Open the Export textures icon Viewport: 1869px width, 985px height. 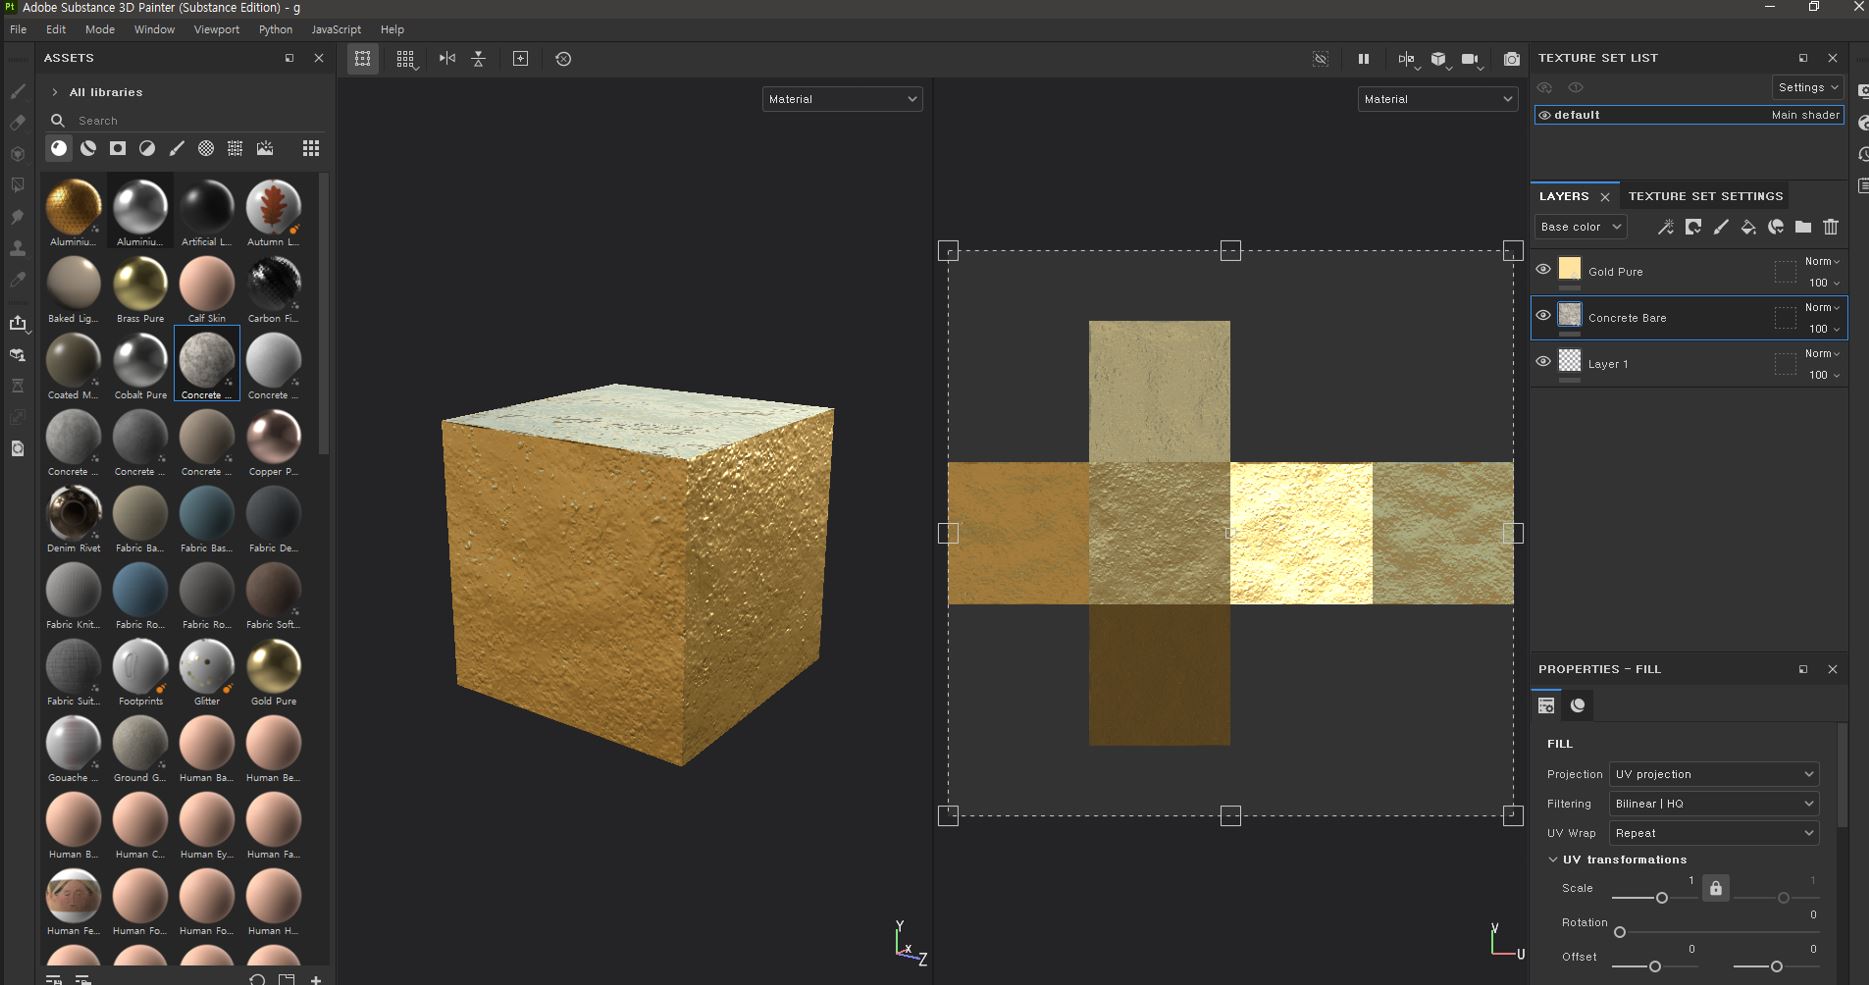pyautogui.click(x=18, y=323)
